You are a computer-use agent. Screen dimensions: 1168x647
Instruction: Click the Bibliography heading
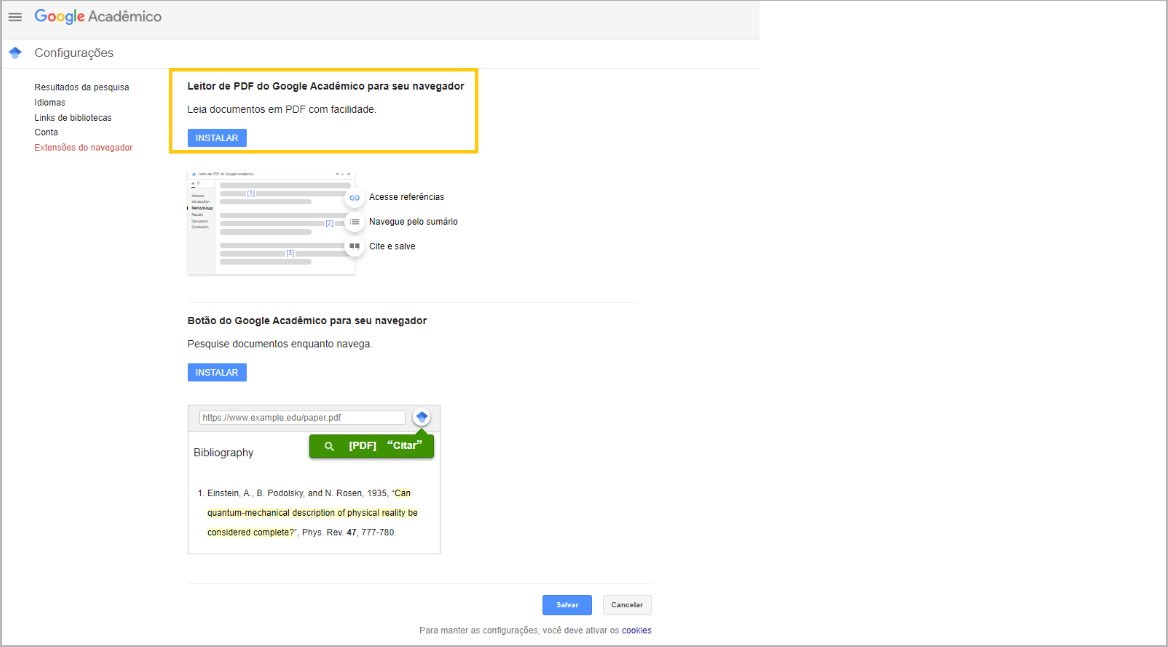tap(223, 453)
